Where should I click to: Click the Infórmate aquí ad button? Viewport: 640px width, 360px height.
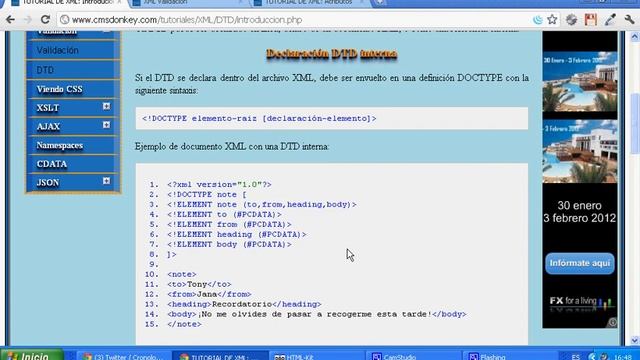tap(580, 263)
